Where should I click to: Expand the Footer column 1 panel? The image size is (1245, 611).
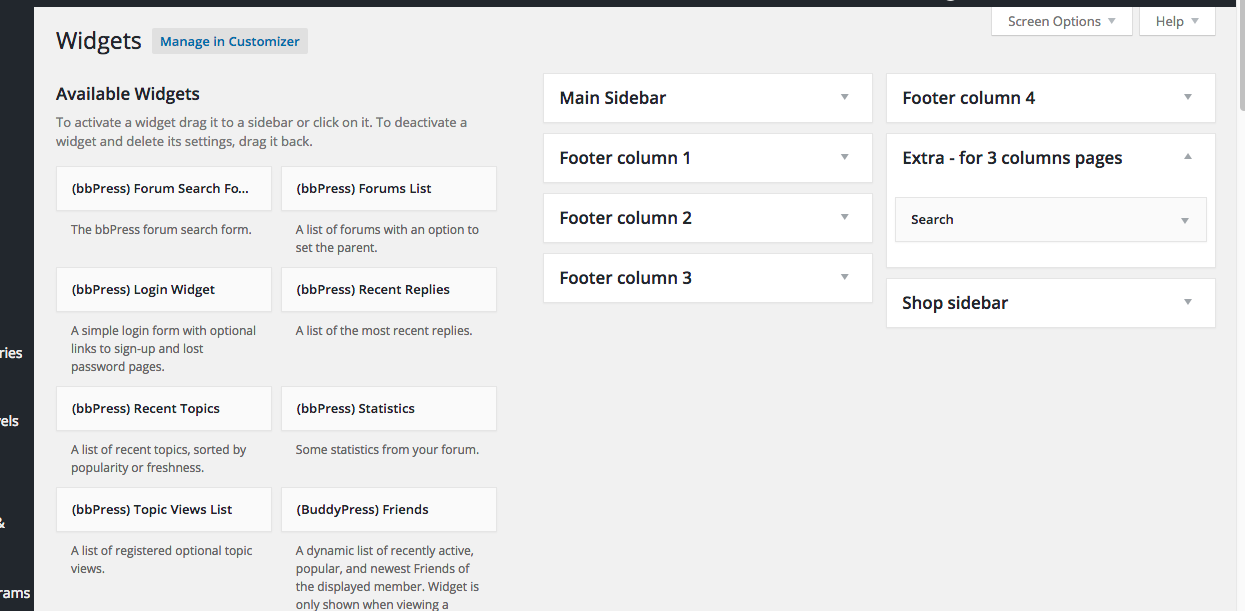(708, 158)
